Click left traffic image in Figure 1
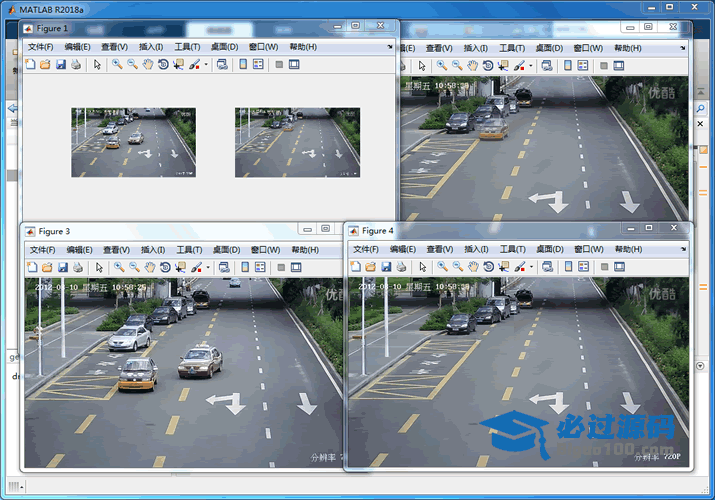Viewport: 715px width, 500px height. (133, 142)
